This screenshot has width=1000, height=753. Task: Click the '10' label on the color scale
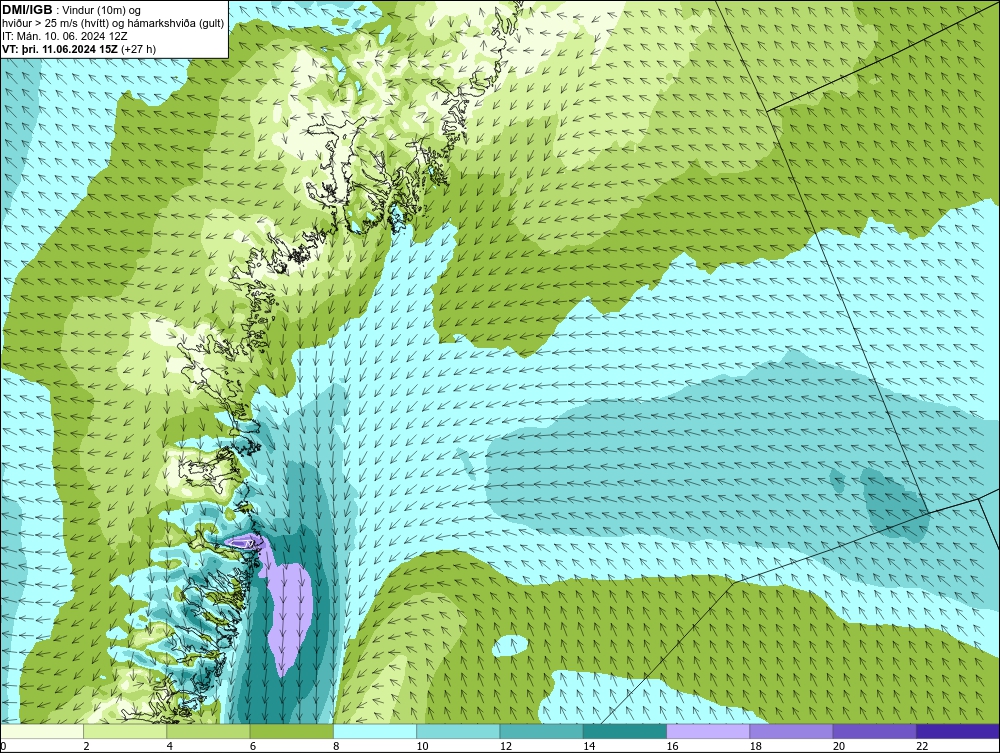422,746
